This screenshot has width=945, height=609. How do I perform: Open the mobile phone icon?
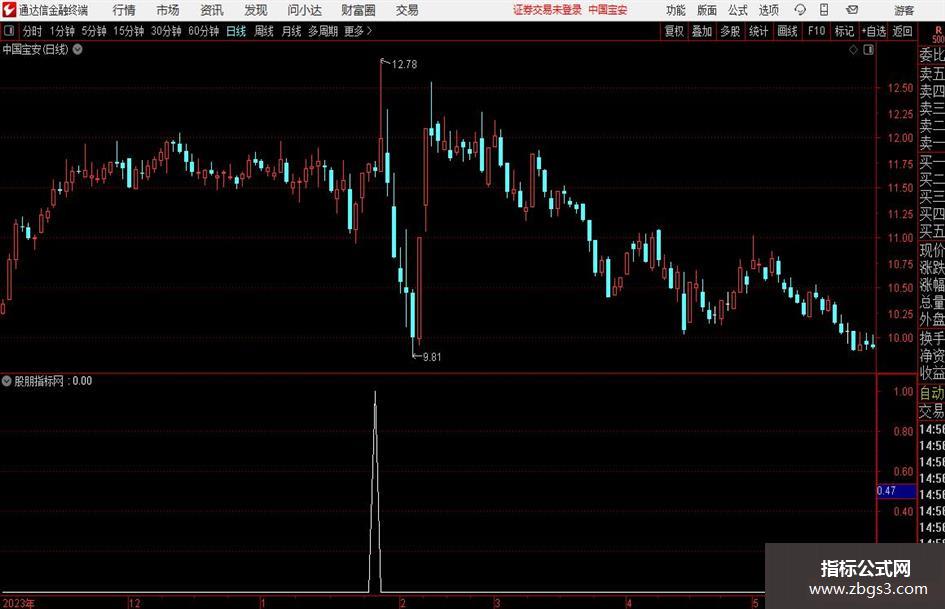(824, 10)
